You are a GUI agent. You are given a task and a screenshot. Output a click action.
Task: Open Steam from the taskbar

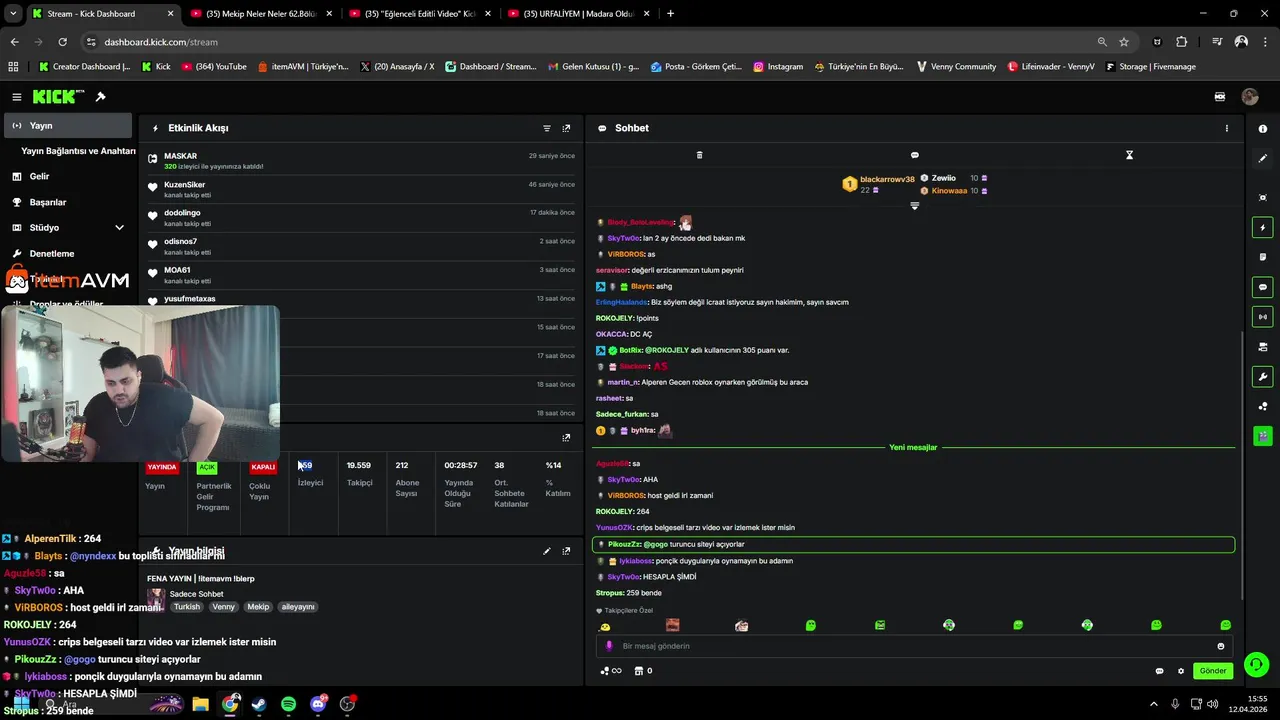pyautogui.click(x=259, y=704)
